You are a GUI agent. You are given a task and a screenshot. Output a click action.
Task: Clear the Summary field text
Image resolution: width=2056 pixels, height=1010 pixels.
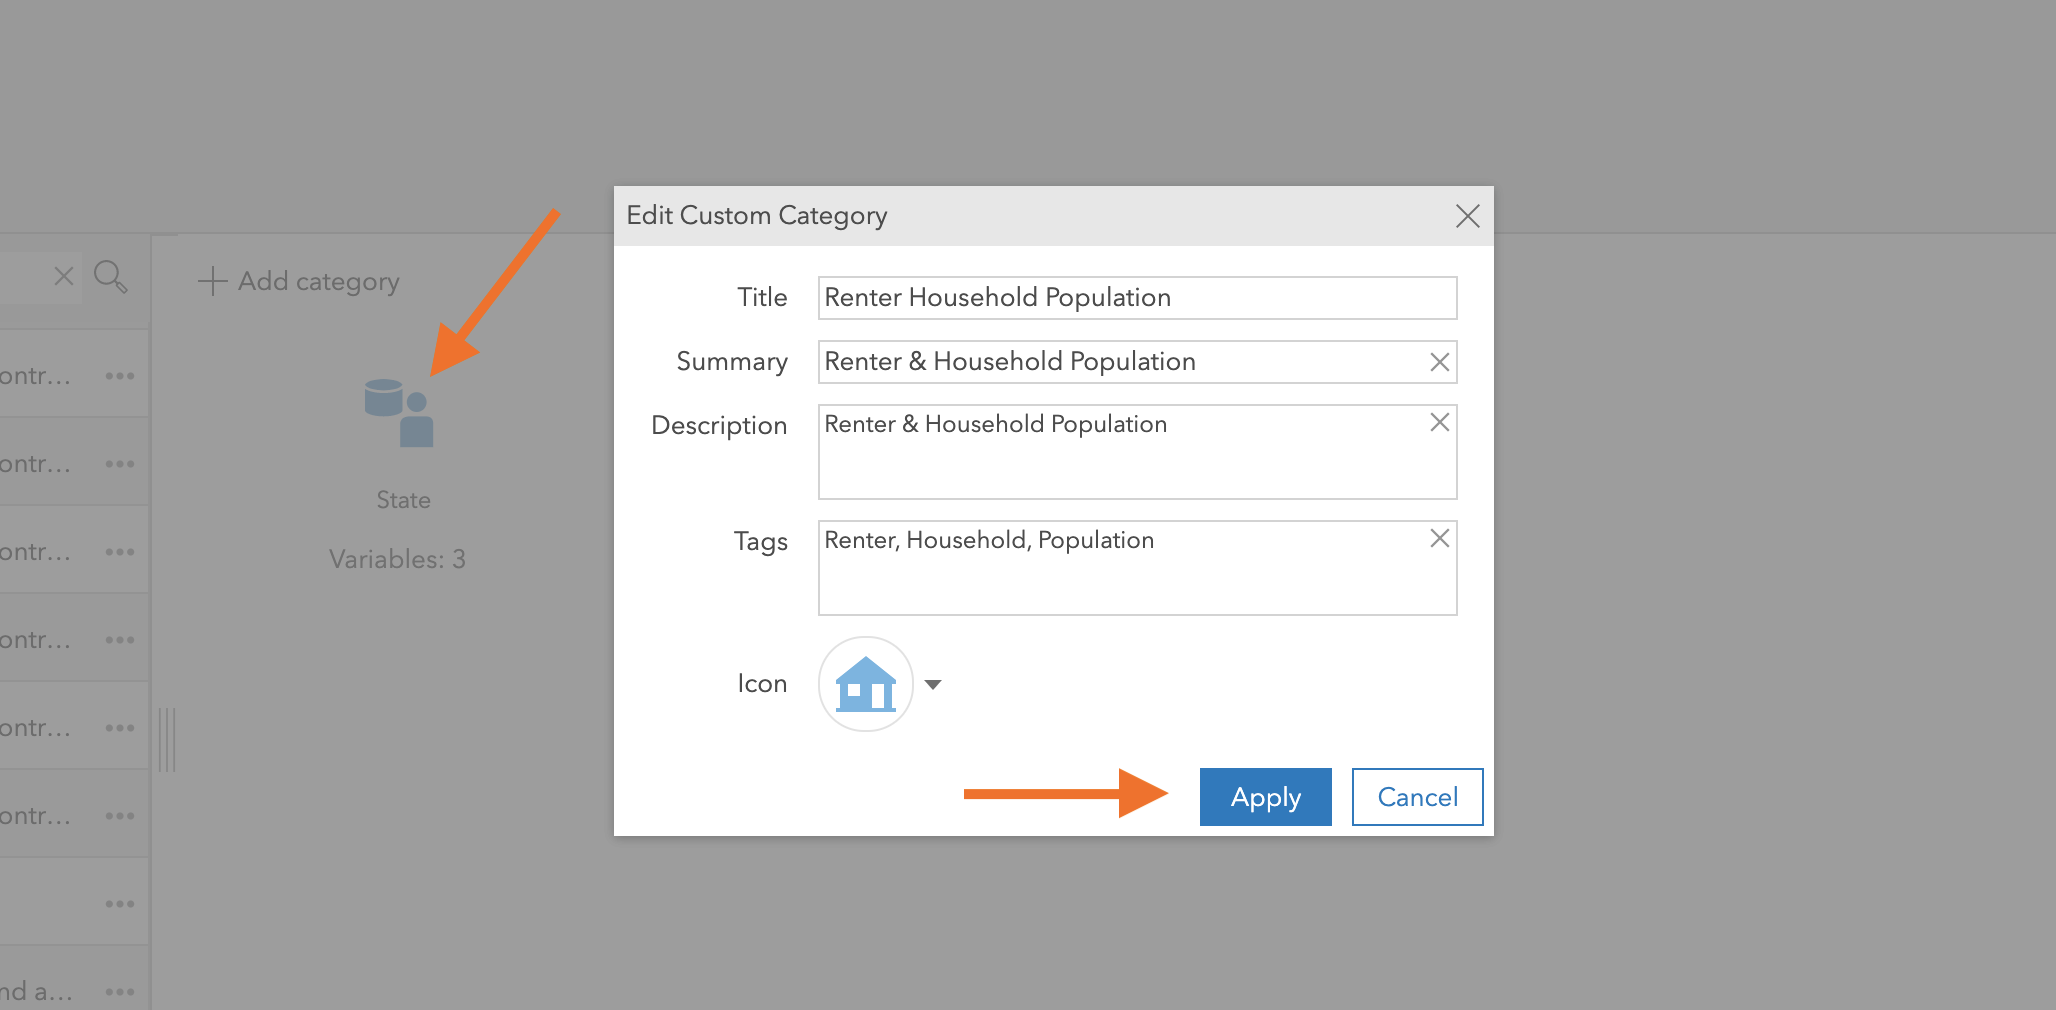coord(1439,362)
